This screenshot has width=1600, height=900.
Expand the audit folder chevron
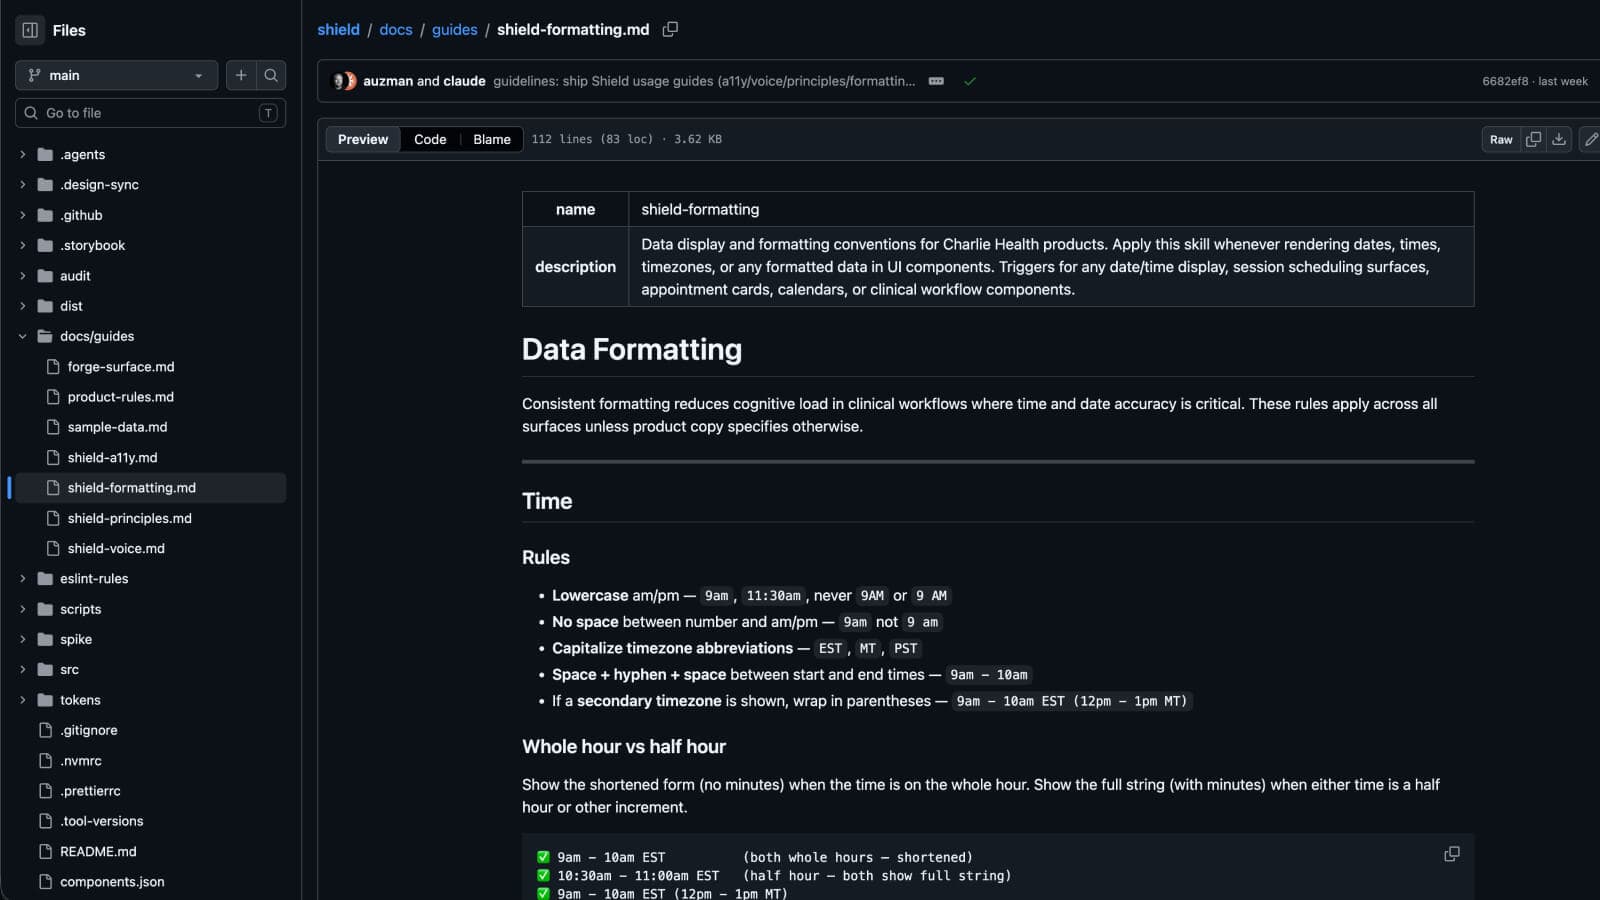point(23,276)
